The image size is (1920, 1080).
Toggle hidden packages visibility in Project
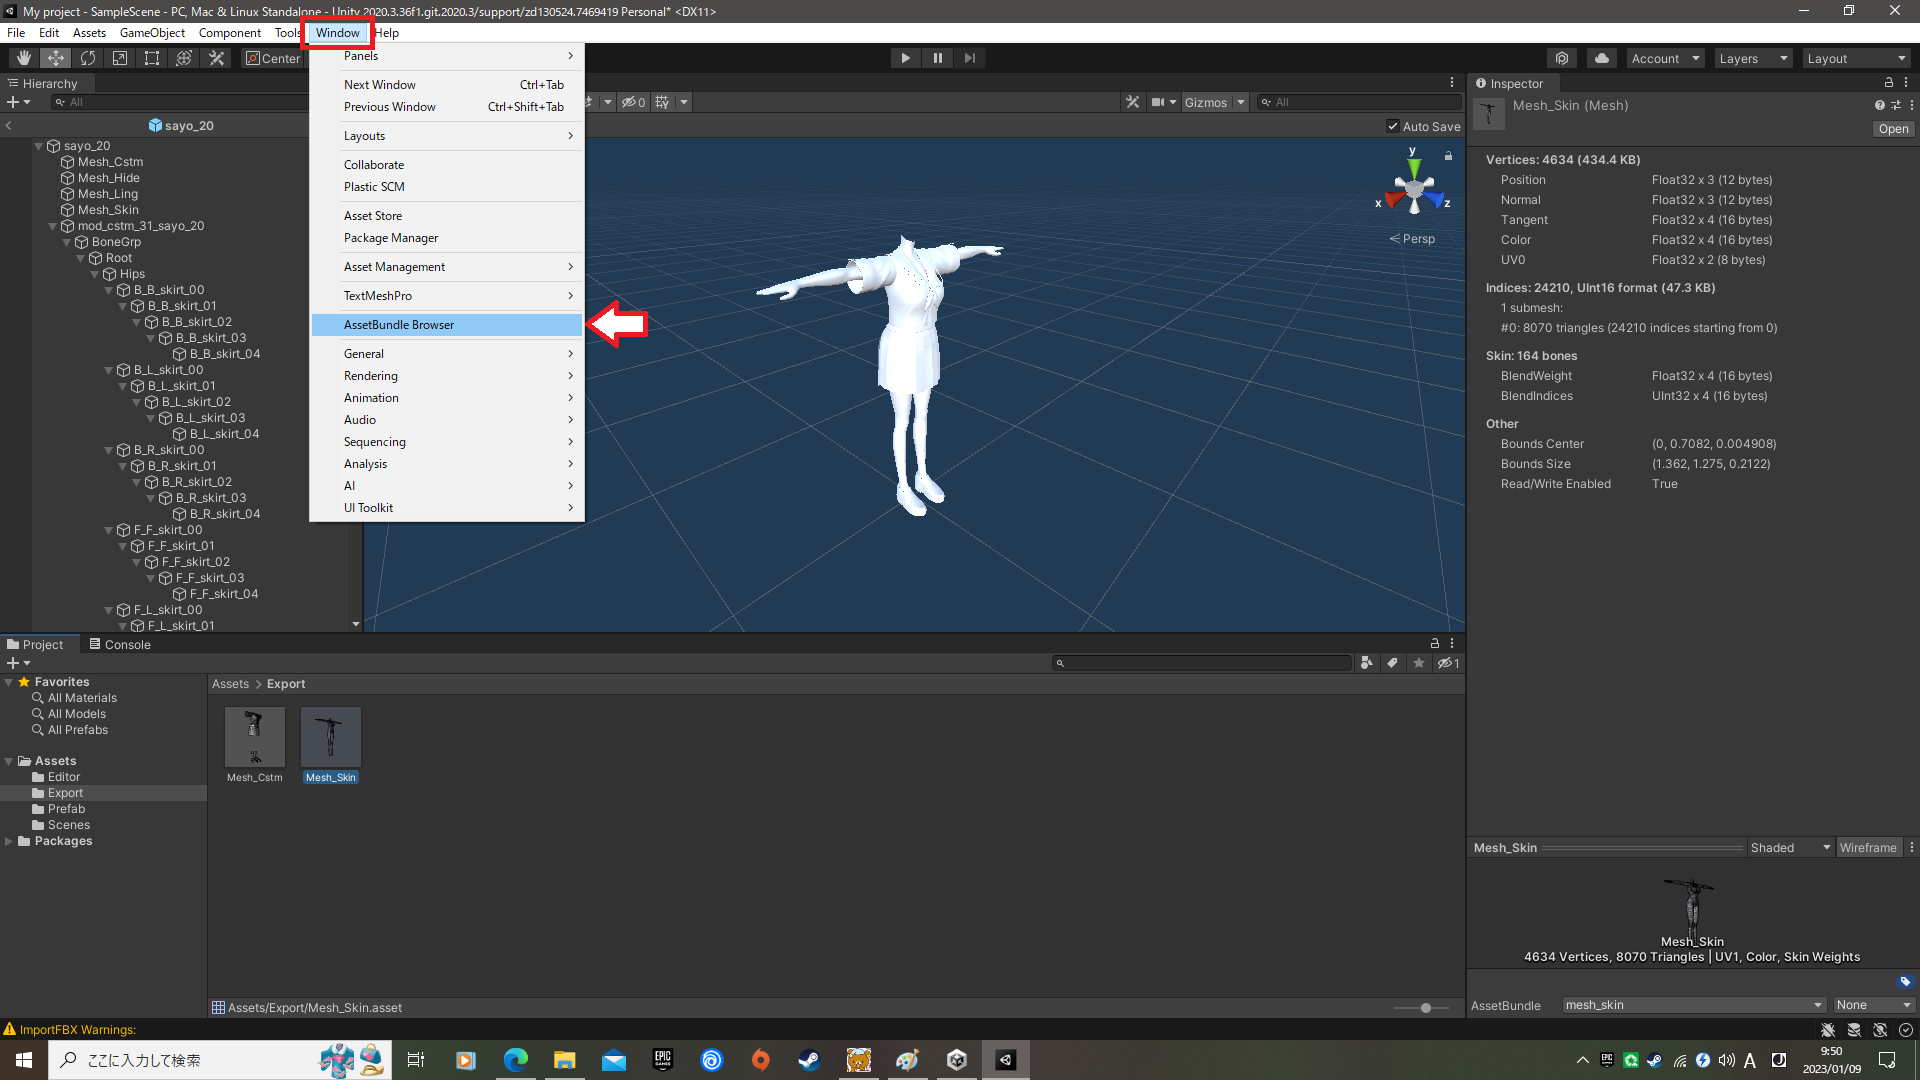point(1448,663)
